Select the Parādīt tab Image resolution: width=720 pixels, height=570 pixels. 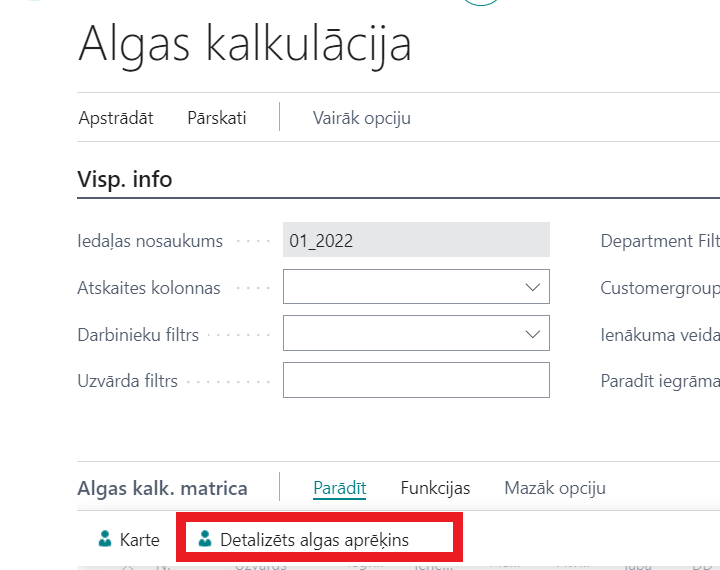(340, 488)
